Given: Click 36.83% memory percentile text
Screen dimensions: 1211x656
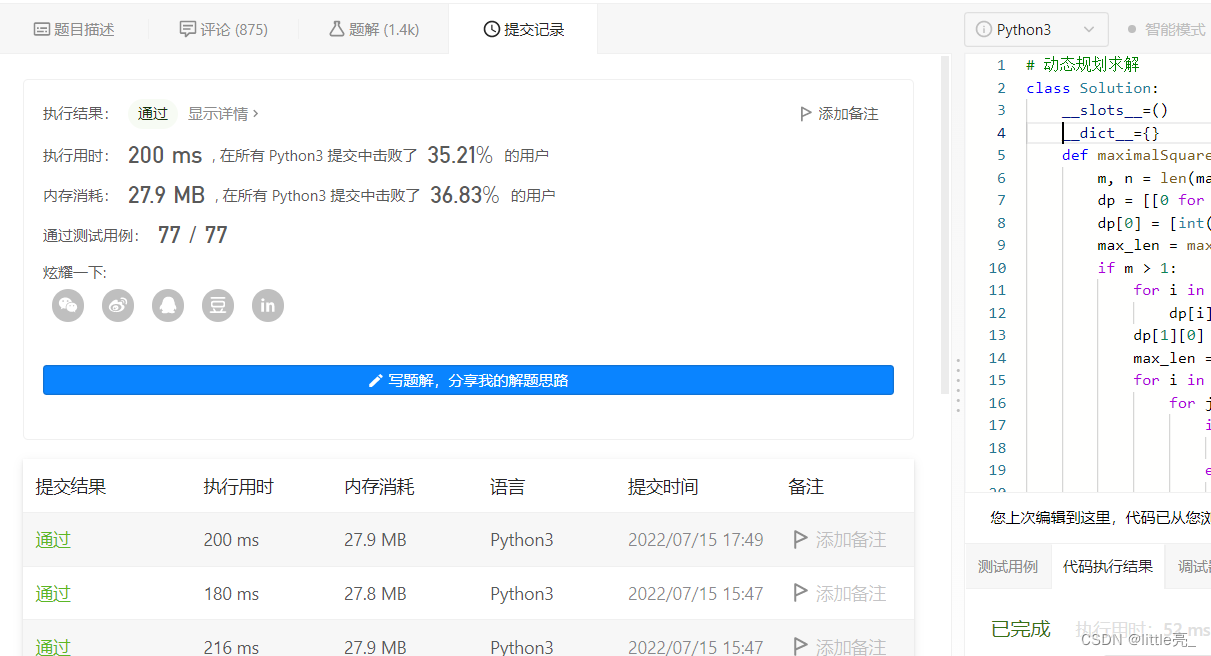Looking at the screenshot, I should [465, 195].
